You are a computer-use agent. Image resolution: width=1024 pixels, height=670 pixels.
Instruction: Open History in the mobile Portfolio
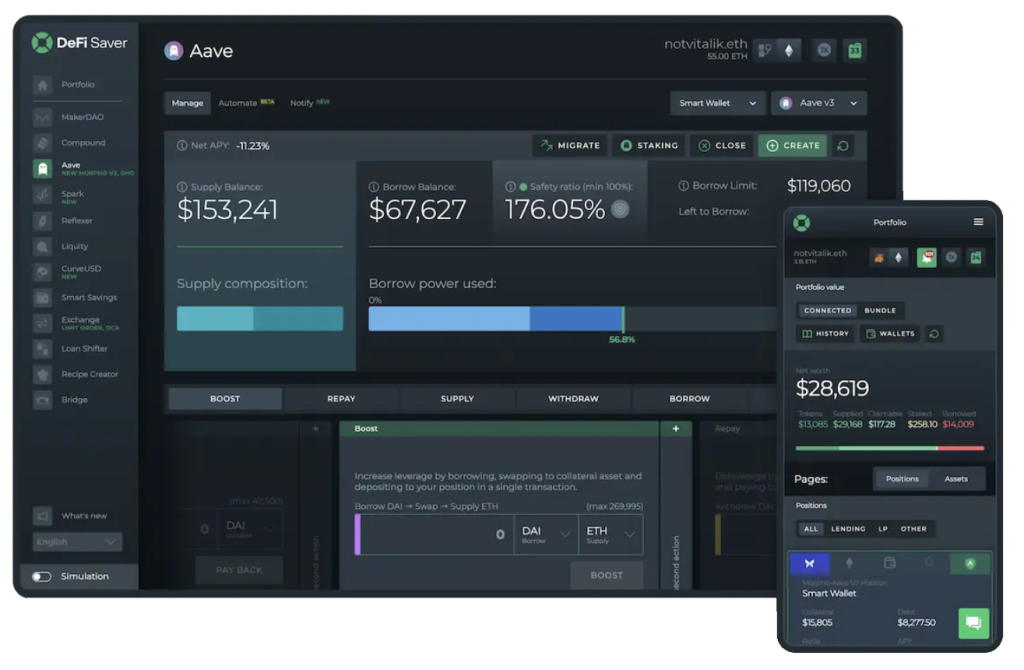tap(825, 334)
